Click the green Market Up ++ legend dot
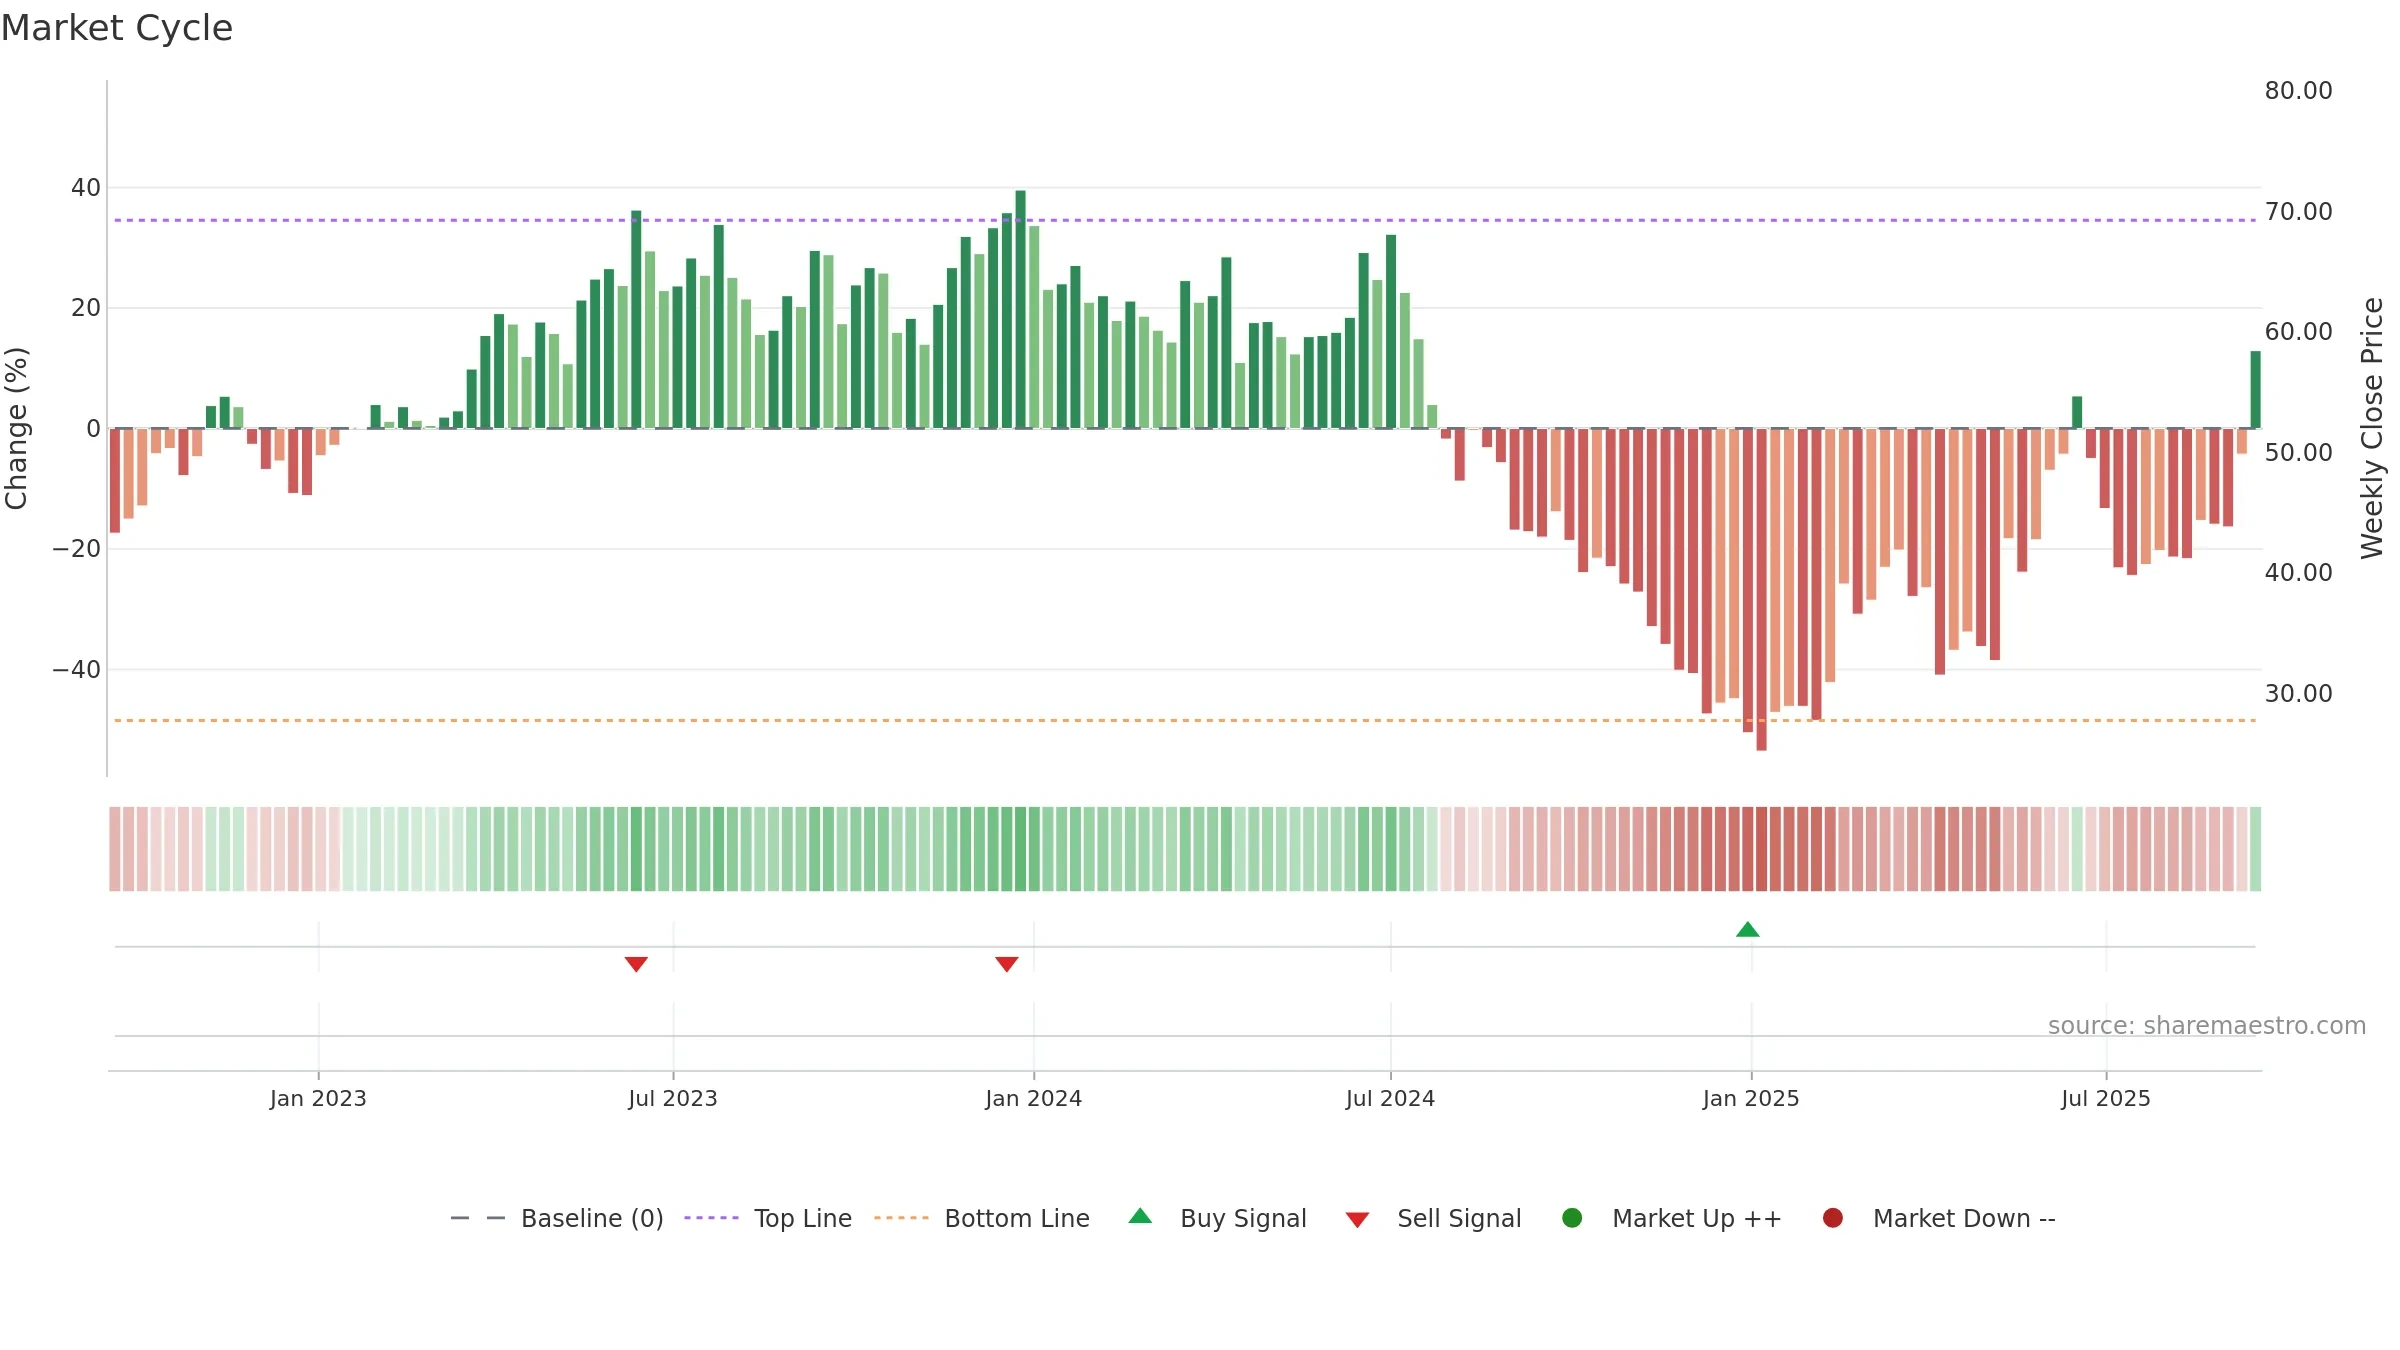The width and height of the screenshot is (2400, 1350). pos(1572,1218)
